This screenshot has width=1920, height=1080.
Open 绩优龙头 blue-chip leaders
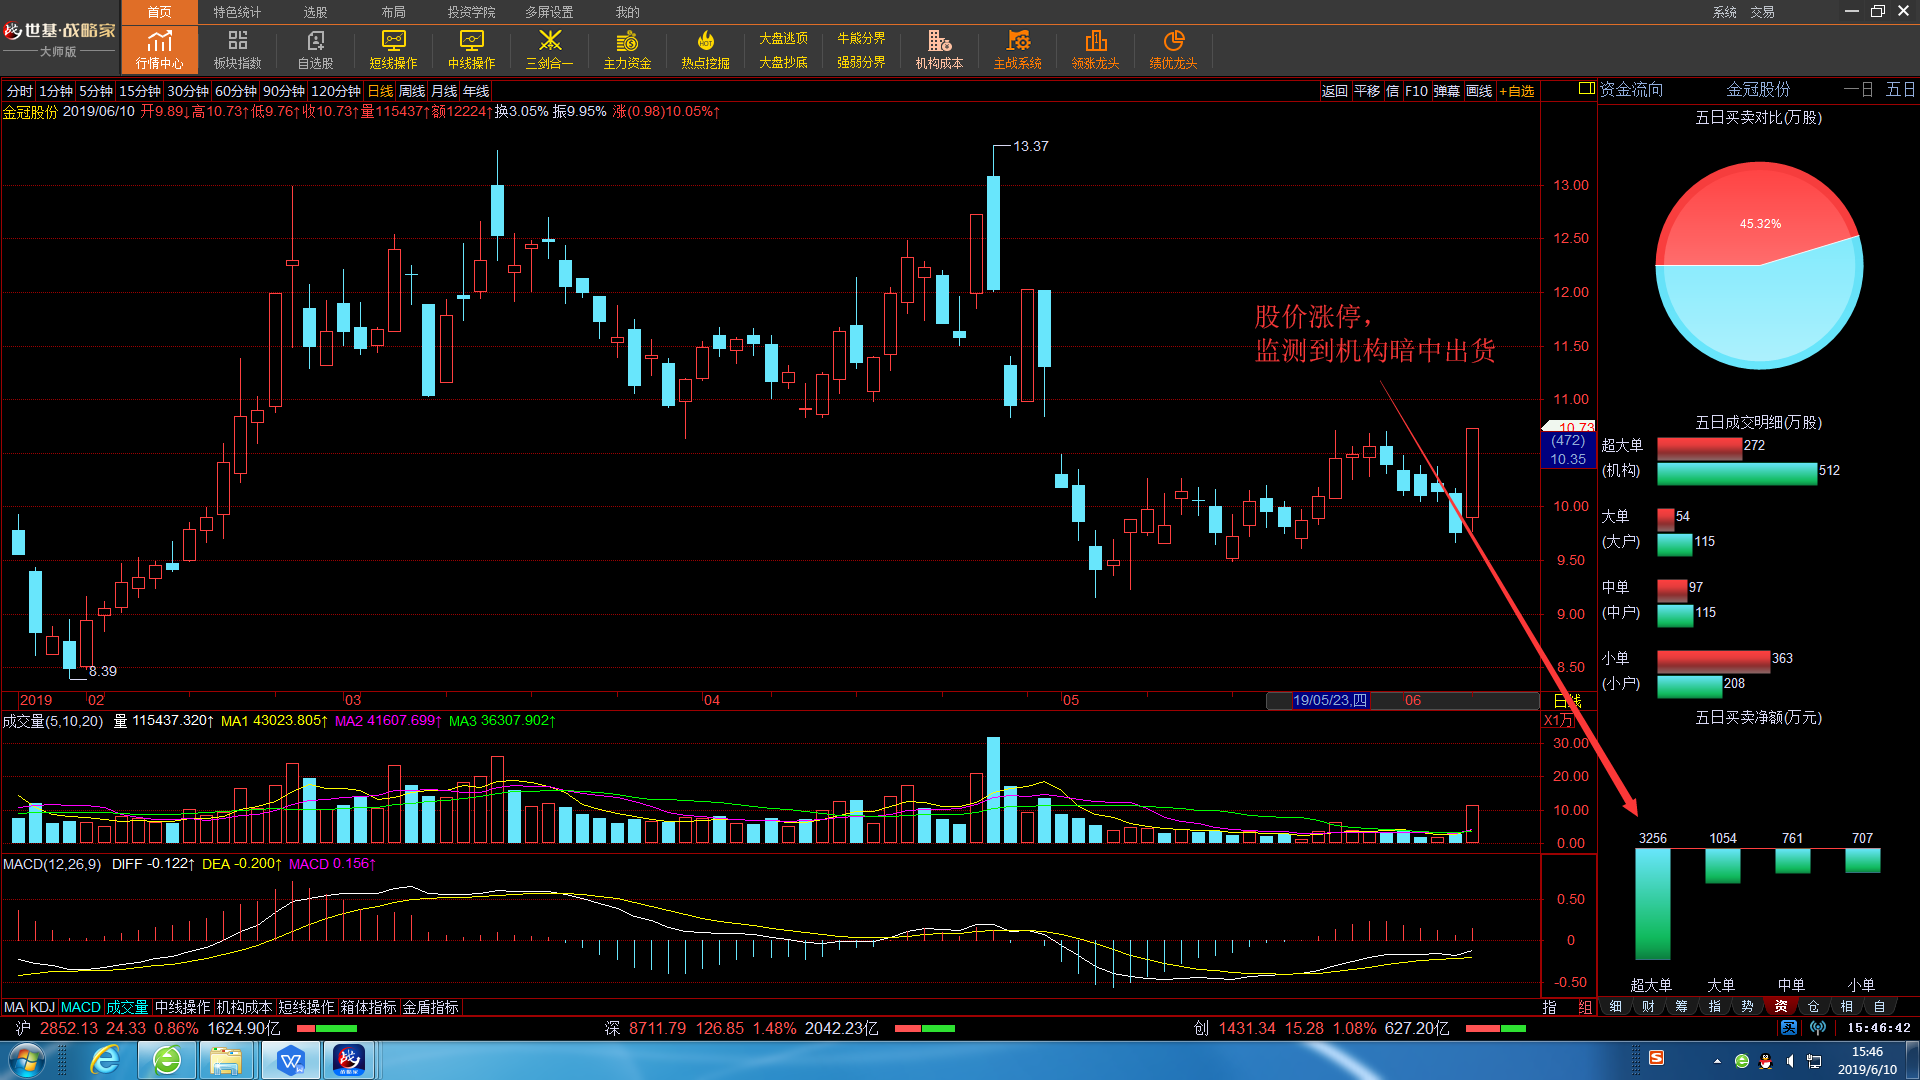(1173, 49)
